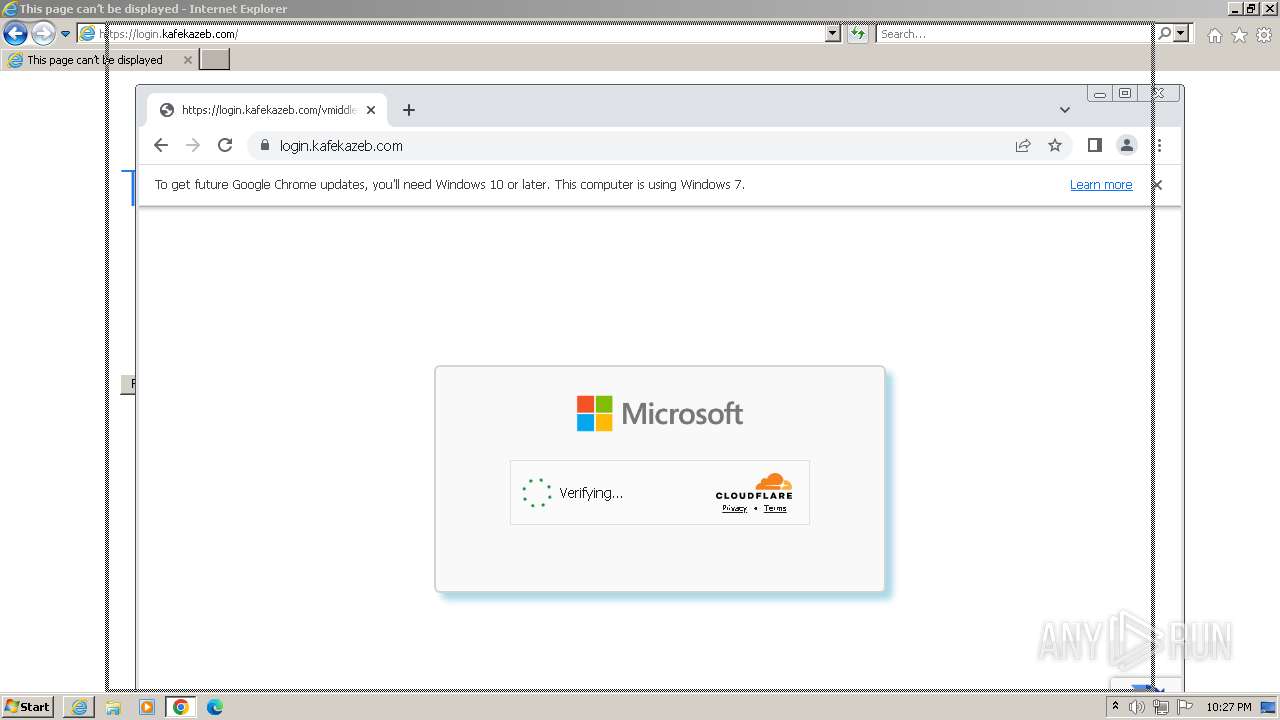This screenshot has width=1280, height=720.
Task: View site information lock icon in Chrome
Action: (265, 145)
